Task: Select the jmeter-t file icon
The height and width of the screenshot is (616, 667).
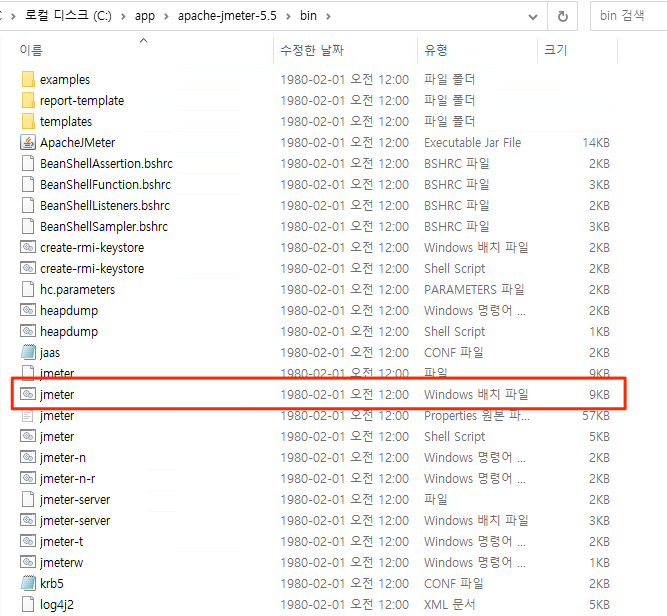Action: click(x=28, y=542)
